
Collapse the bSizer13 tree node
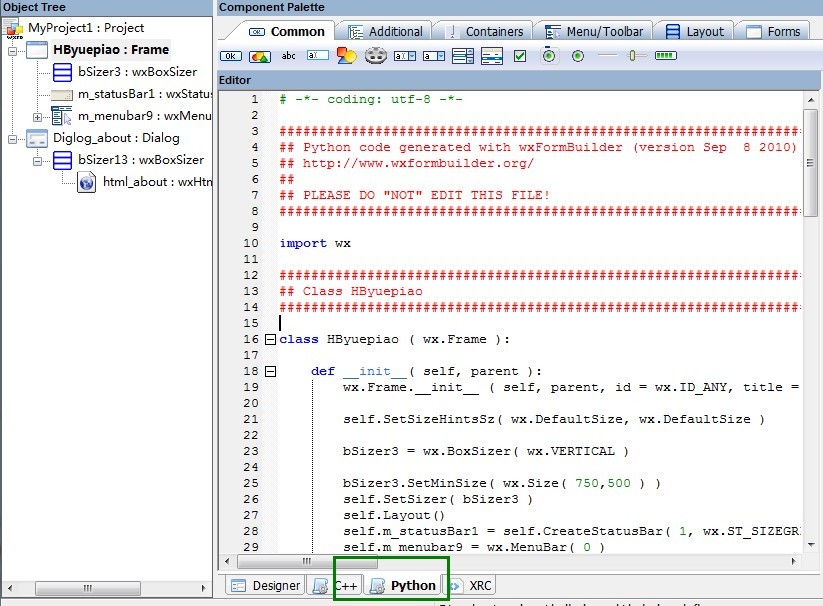[37, 161]
